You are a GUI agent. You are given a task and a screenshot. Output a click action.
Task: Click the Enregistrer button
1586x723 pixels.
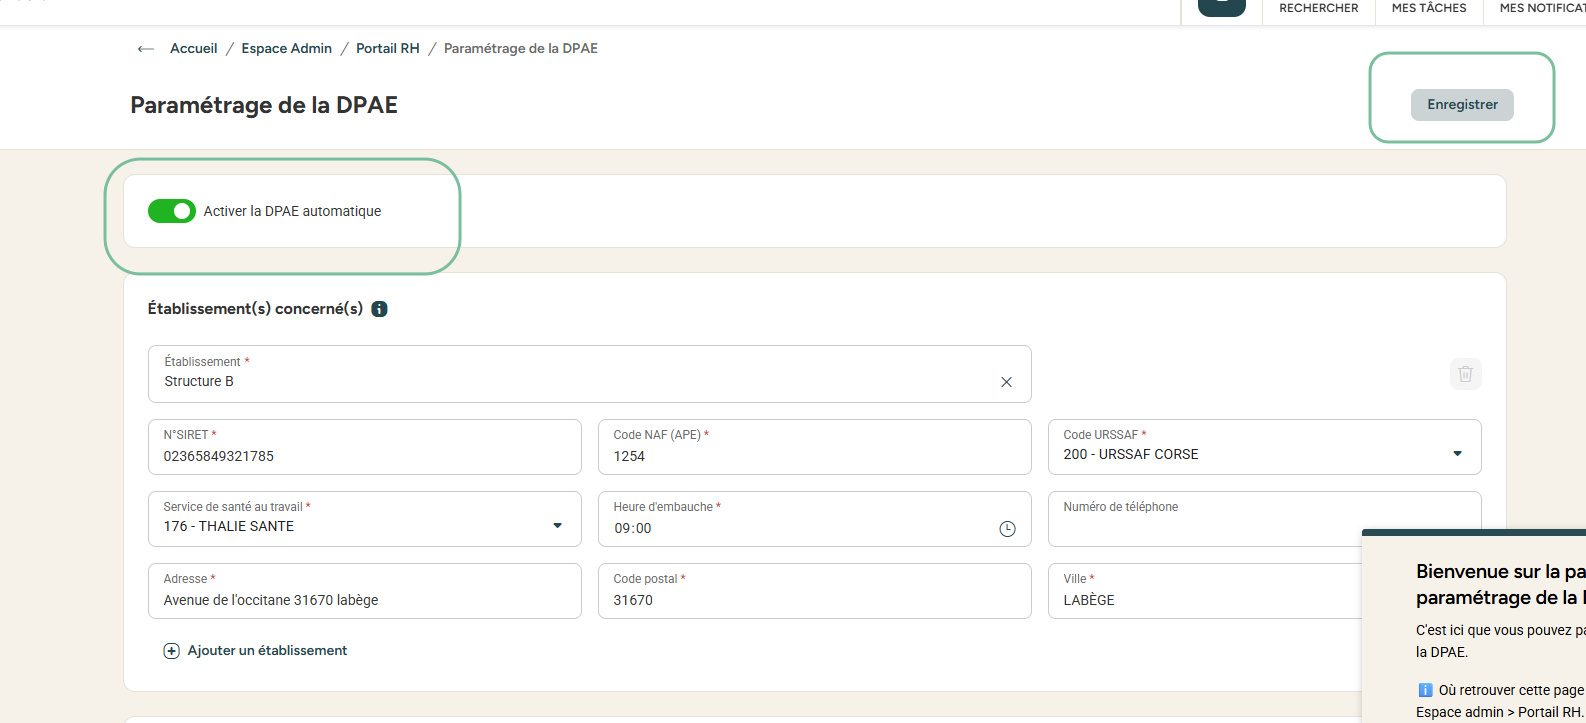(x=1461, y=105)
